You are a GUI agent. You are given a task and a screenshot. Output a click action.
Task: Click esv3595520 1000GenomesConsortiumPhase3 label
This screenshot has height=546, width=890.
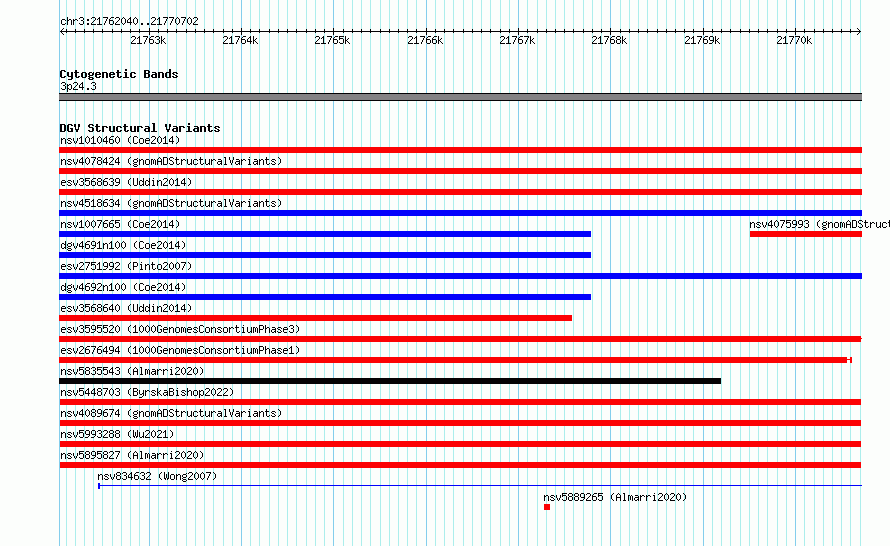(180, 329)
